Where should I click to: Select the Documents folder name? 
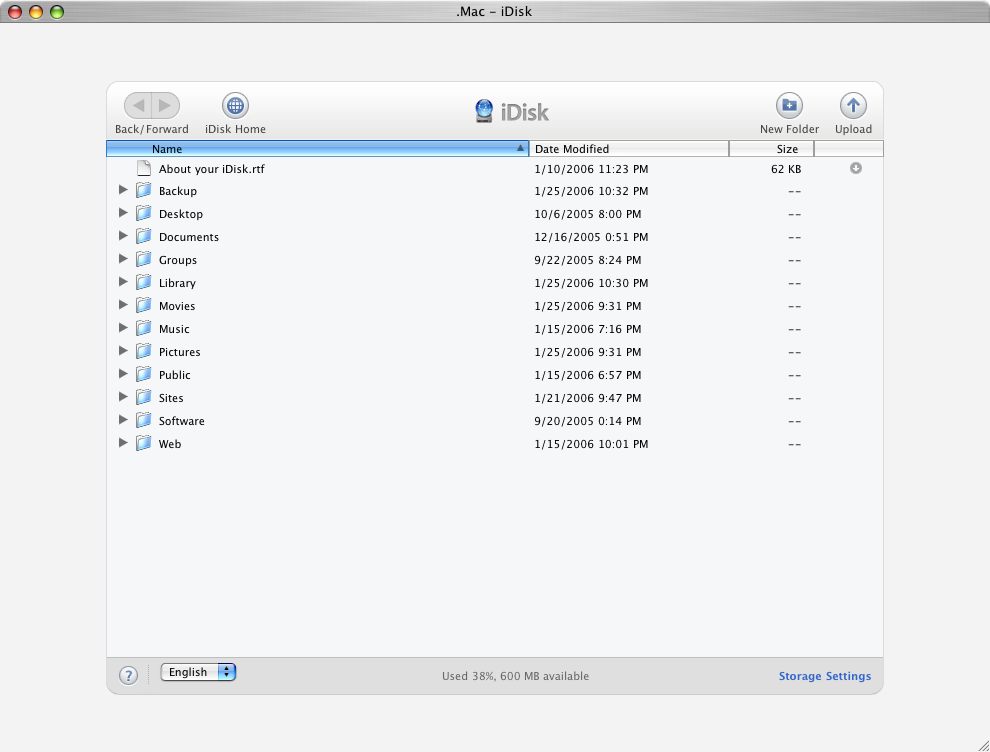(189, 237)
